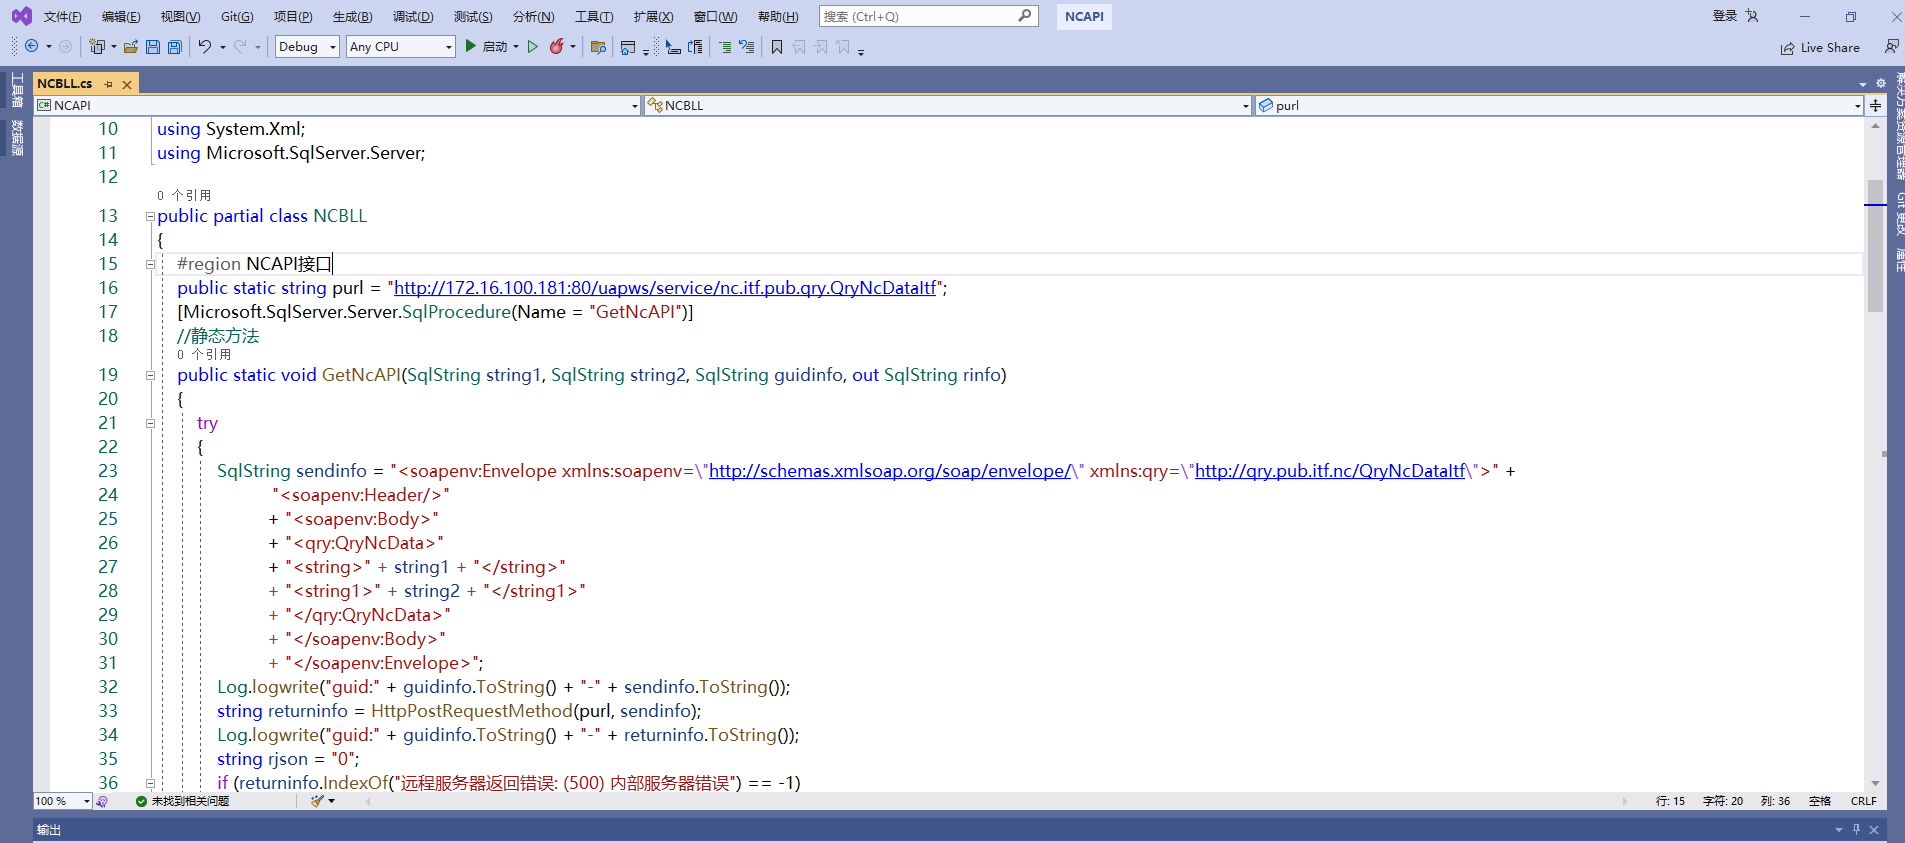Click the Live Share button

pyautogui.click(x=1820, y=47)
